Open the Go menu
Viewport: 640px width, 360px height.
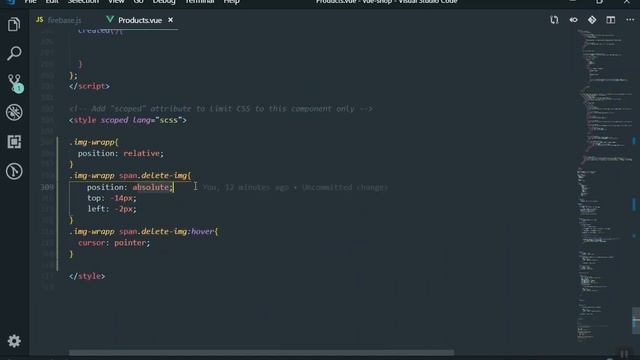tap(138, 2)
